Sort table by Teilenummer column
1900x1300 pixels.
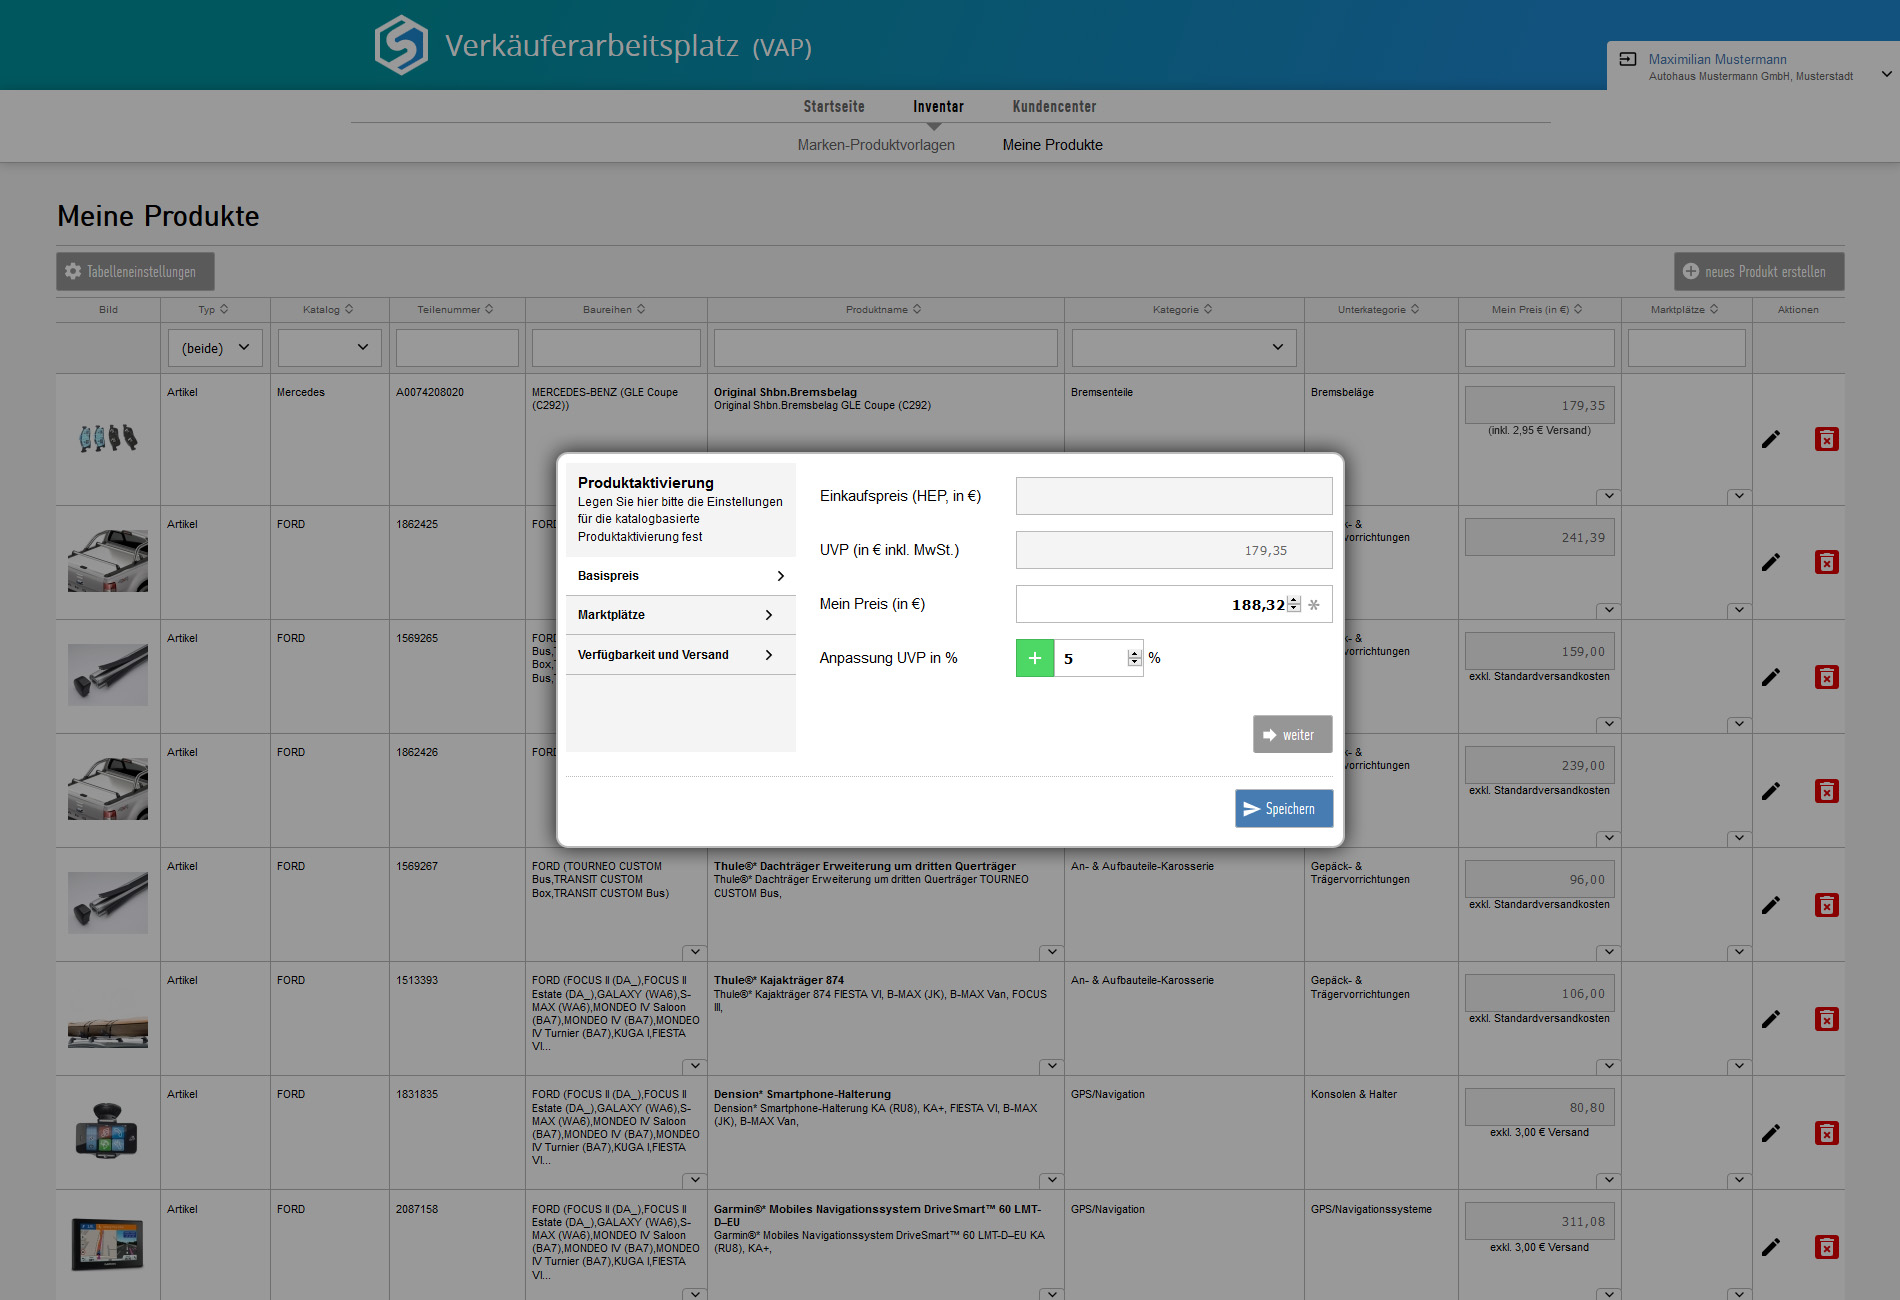[456, 310]
